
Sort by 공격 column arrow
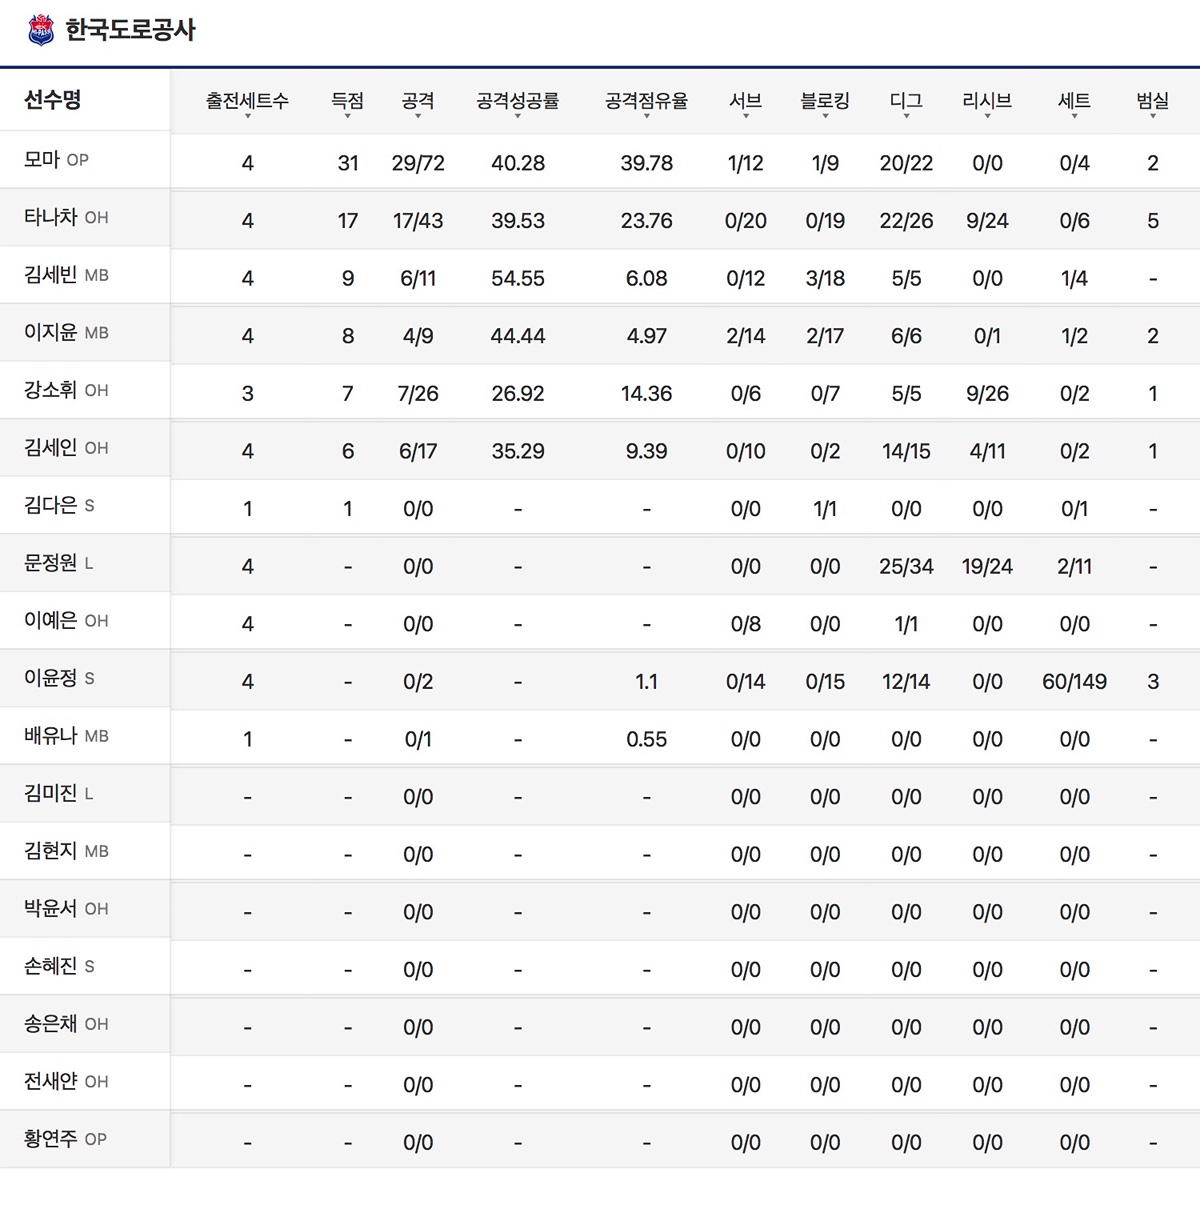tap(418, 115)
